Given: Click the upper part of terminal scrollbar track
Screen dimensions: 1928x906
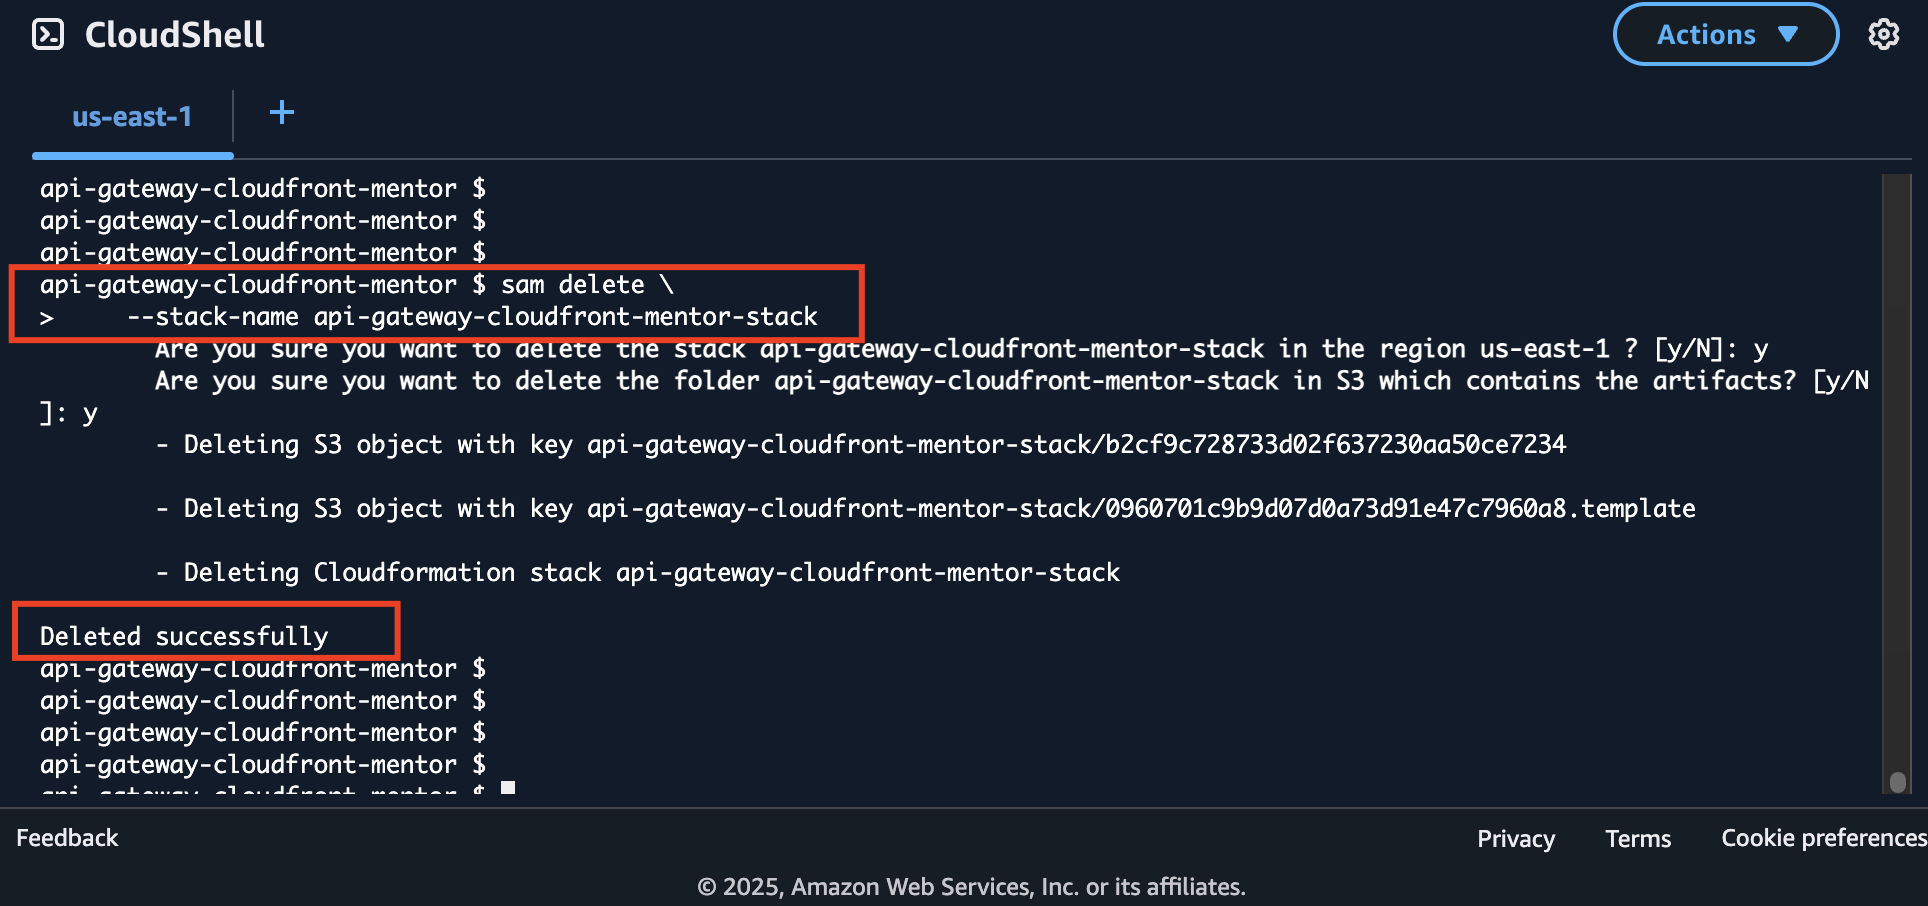Looking at the screenshot, I should tap(1897, 300).
